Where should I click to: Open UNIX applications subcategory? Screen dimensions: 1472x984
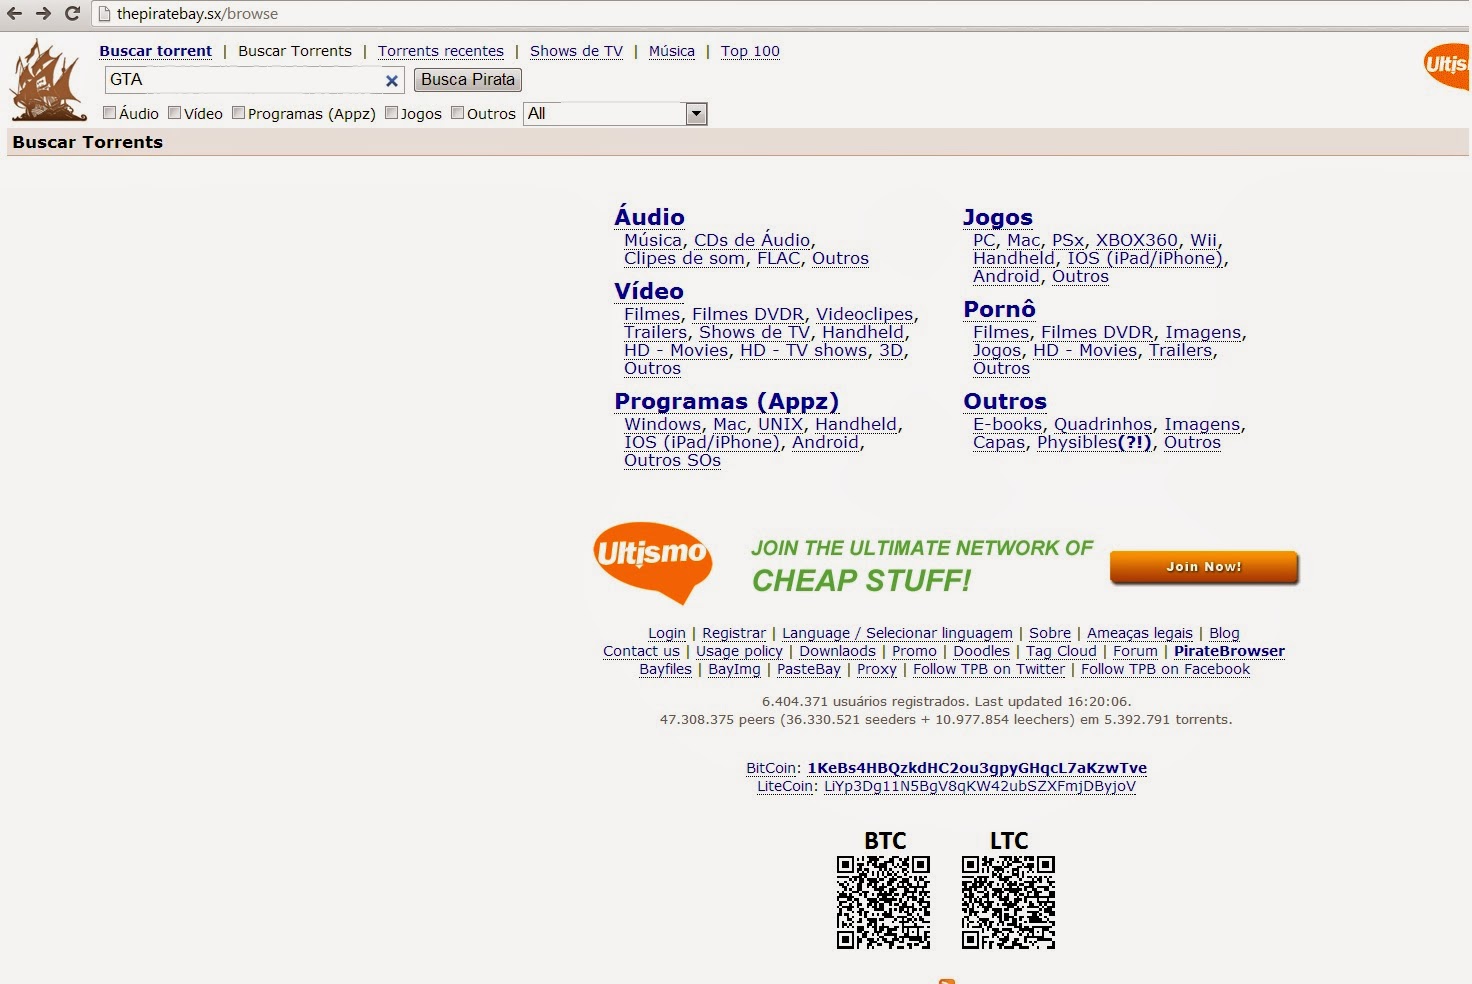780,424
